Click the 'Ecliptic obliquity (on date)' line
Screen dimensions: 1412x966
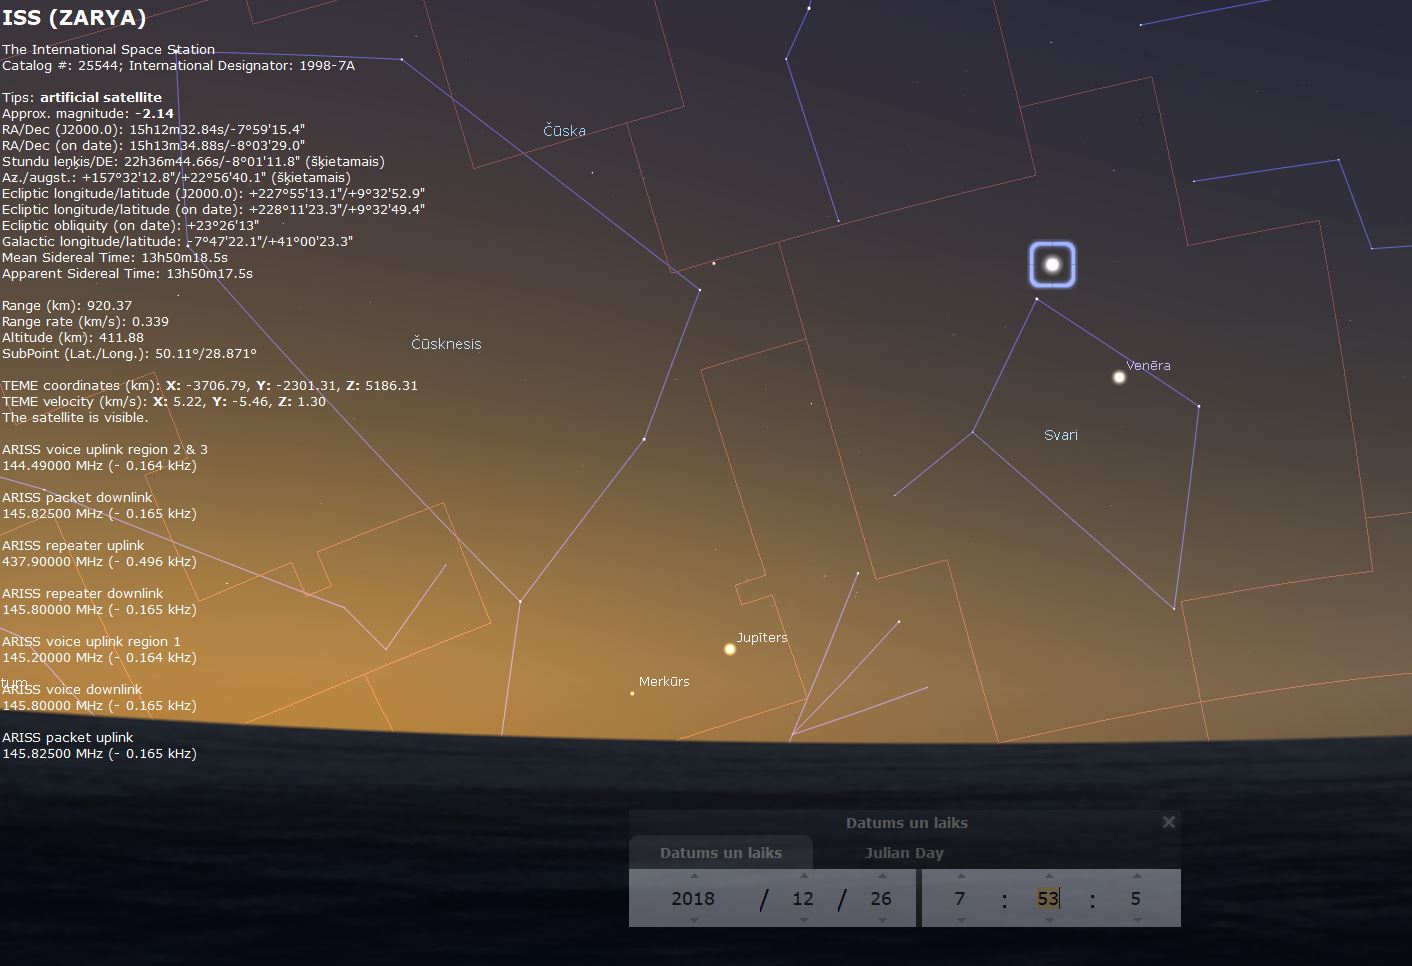pos(131,225)
